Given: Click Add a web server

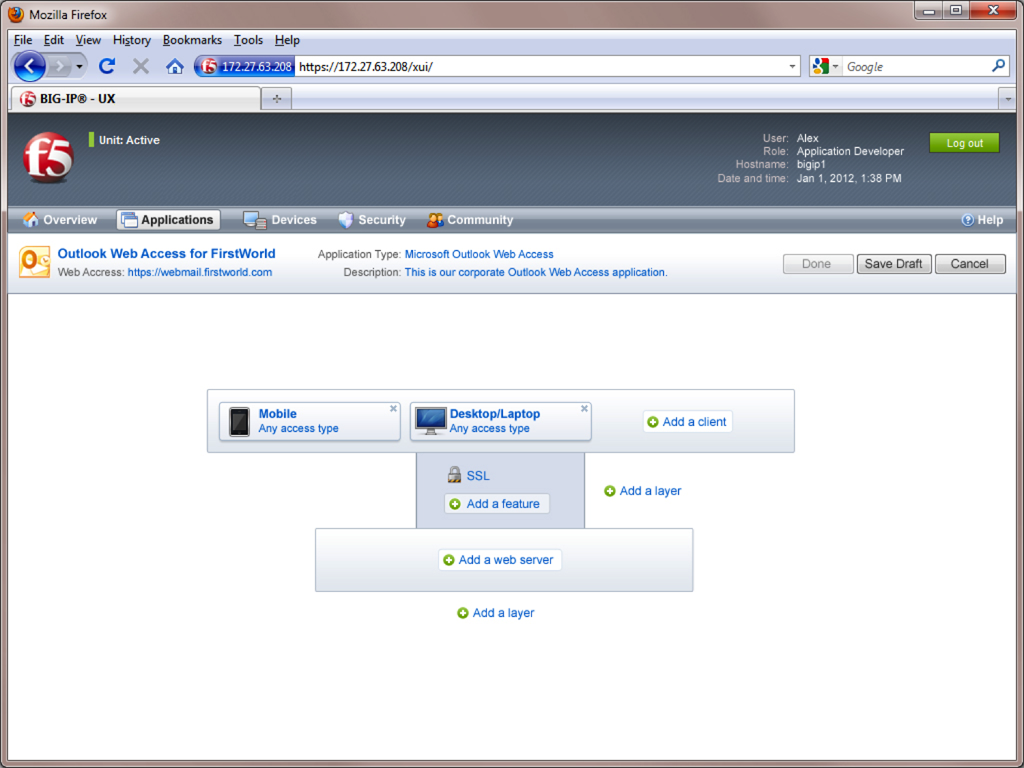Looking at the screenshot, I should (x=499, y=560).
